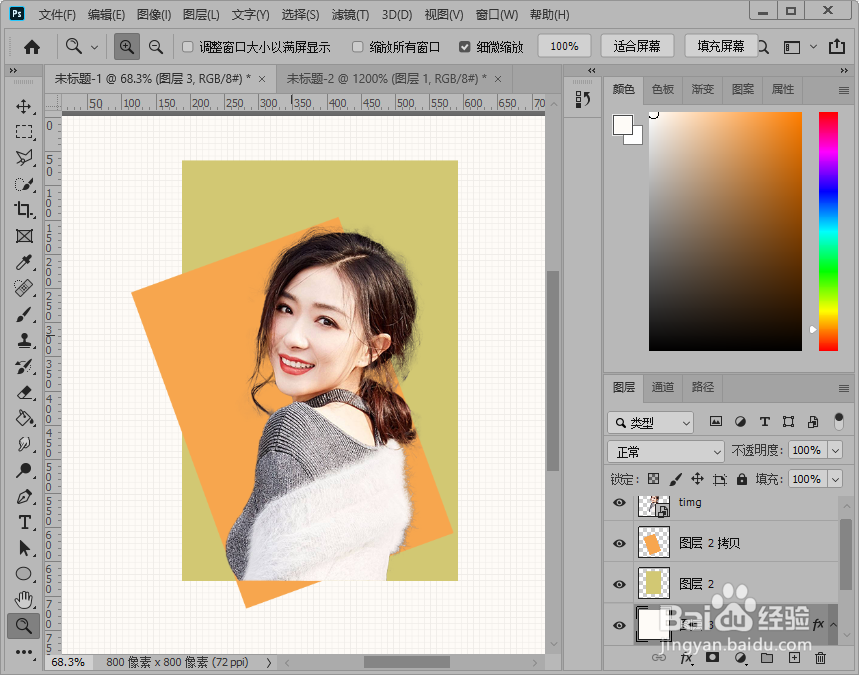Click the foreground color swatch
859x675 pixels.
tap(623, 125)
